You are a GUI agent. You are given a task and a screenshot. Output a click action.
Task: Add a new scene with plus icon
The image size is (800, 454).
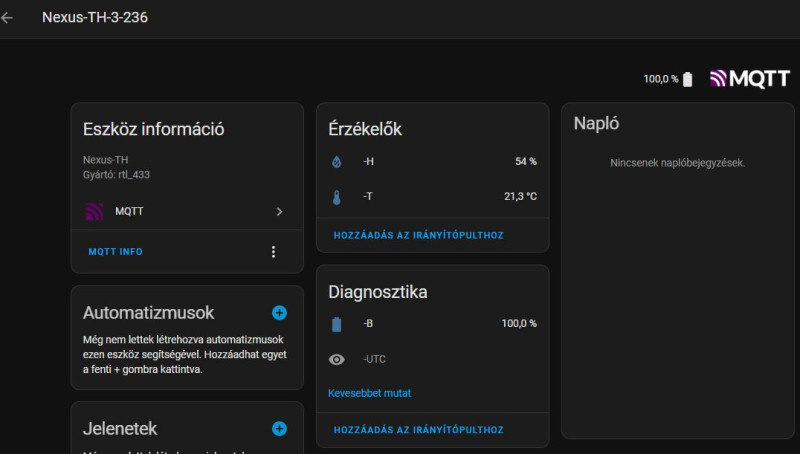coord(279,428)
